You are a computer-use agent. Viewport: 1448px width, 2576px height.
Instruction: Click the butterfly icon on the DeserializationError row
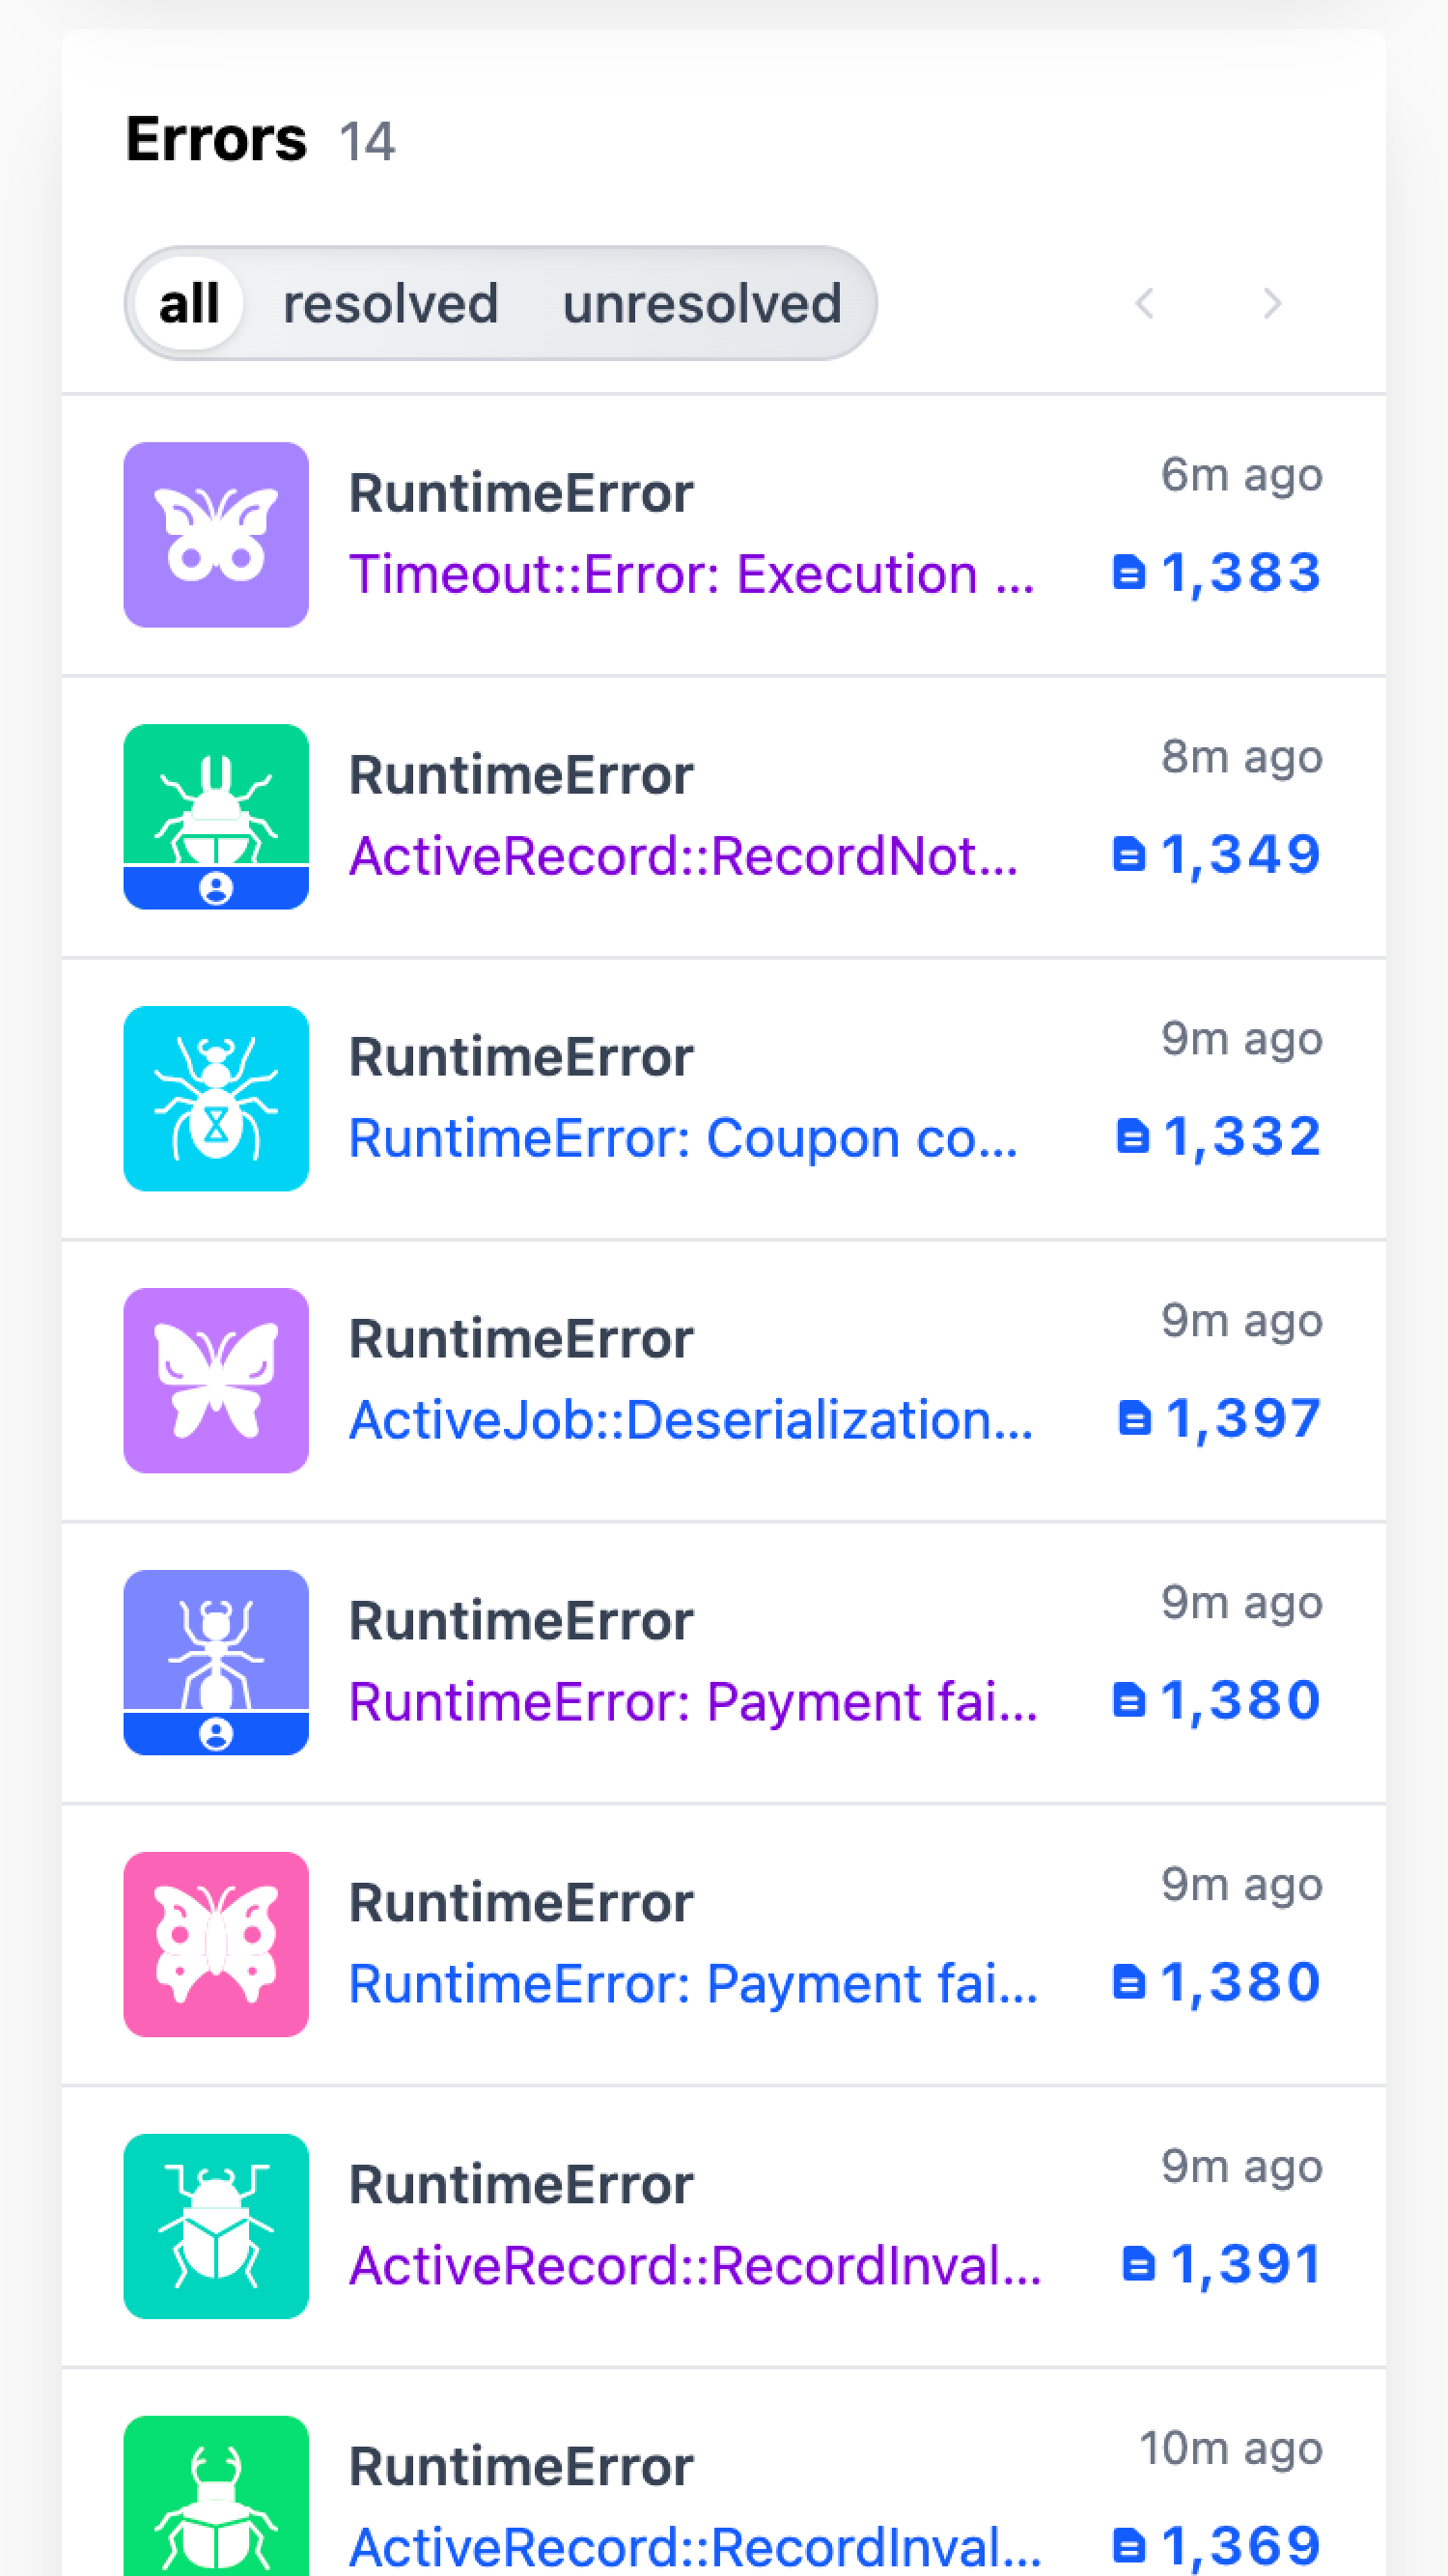coord(215,1379)
